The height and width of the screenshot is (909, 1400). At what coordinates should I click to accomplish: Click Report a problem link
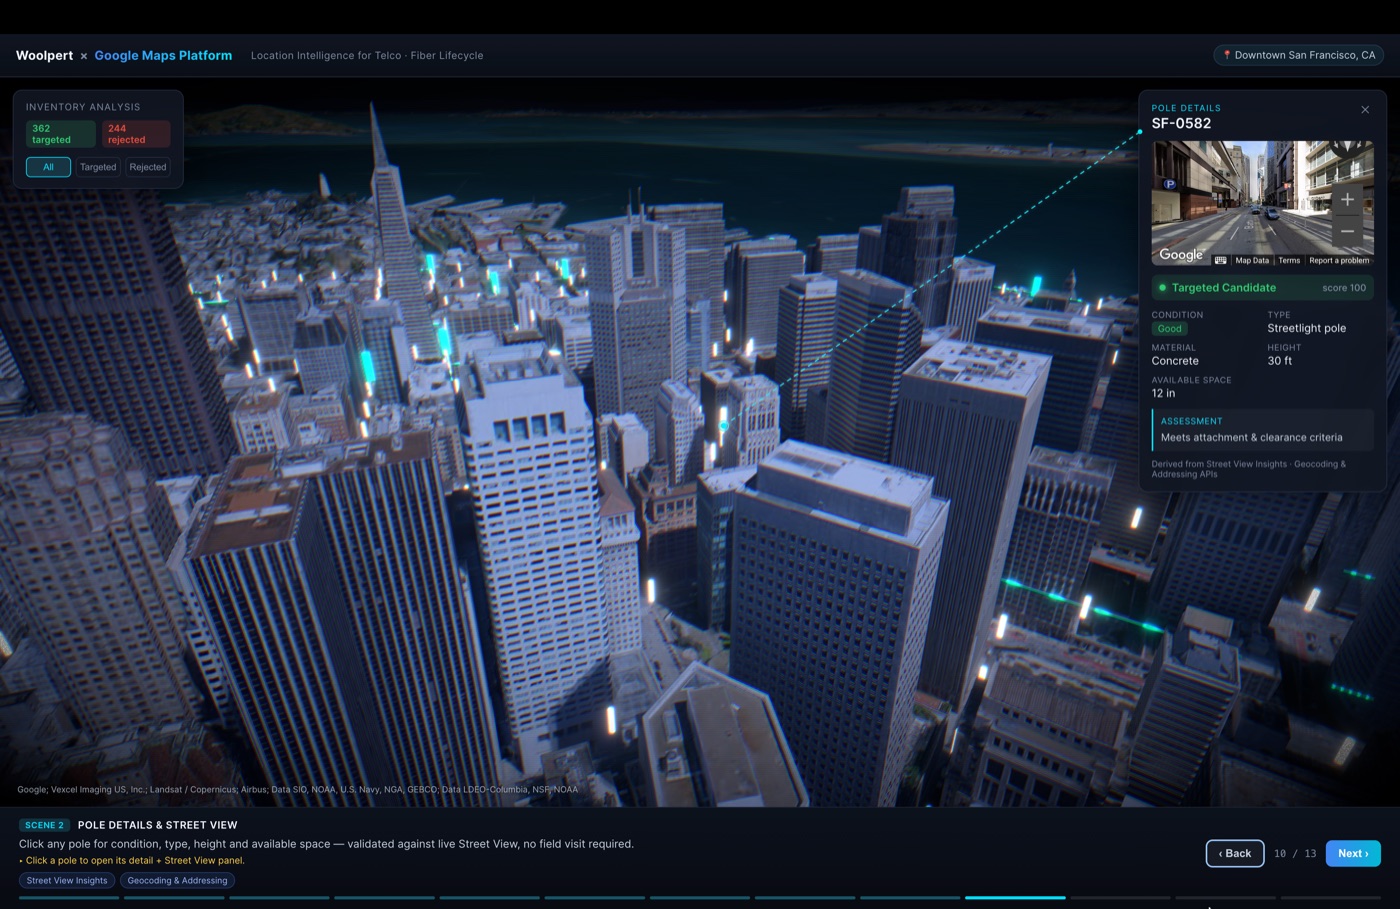[1339, 260]
